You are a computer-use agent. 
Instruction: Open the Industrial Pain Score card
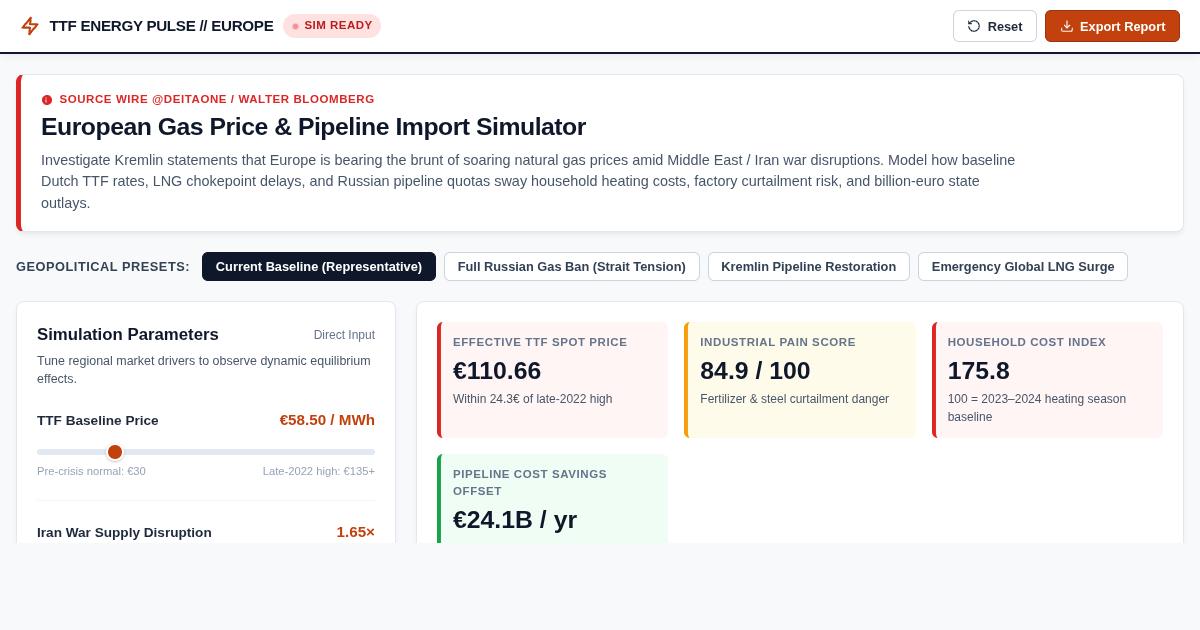(800, 380)
